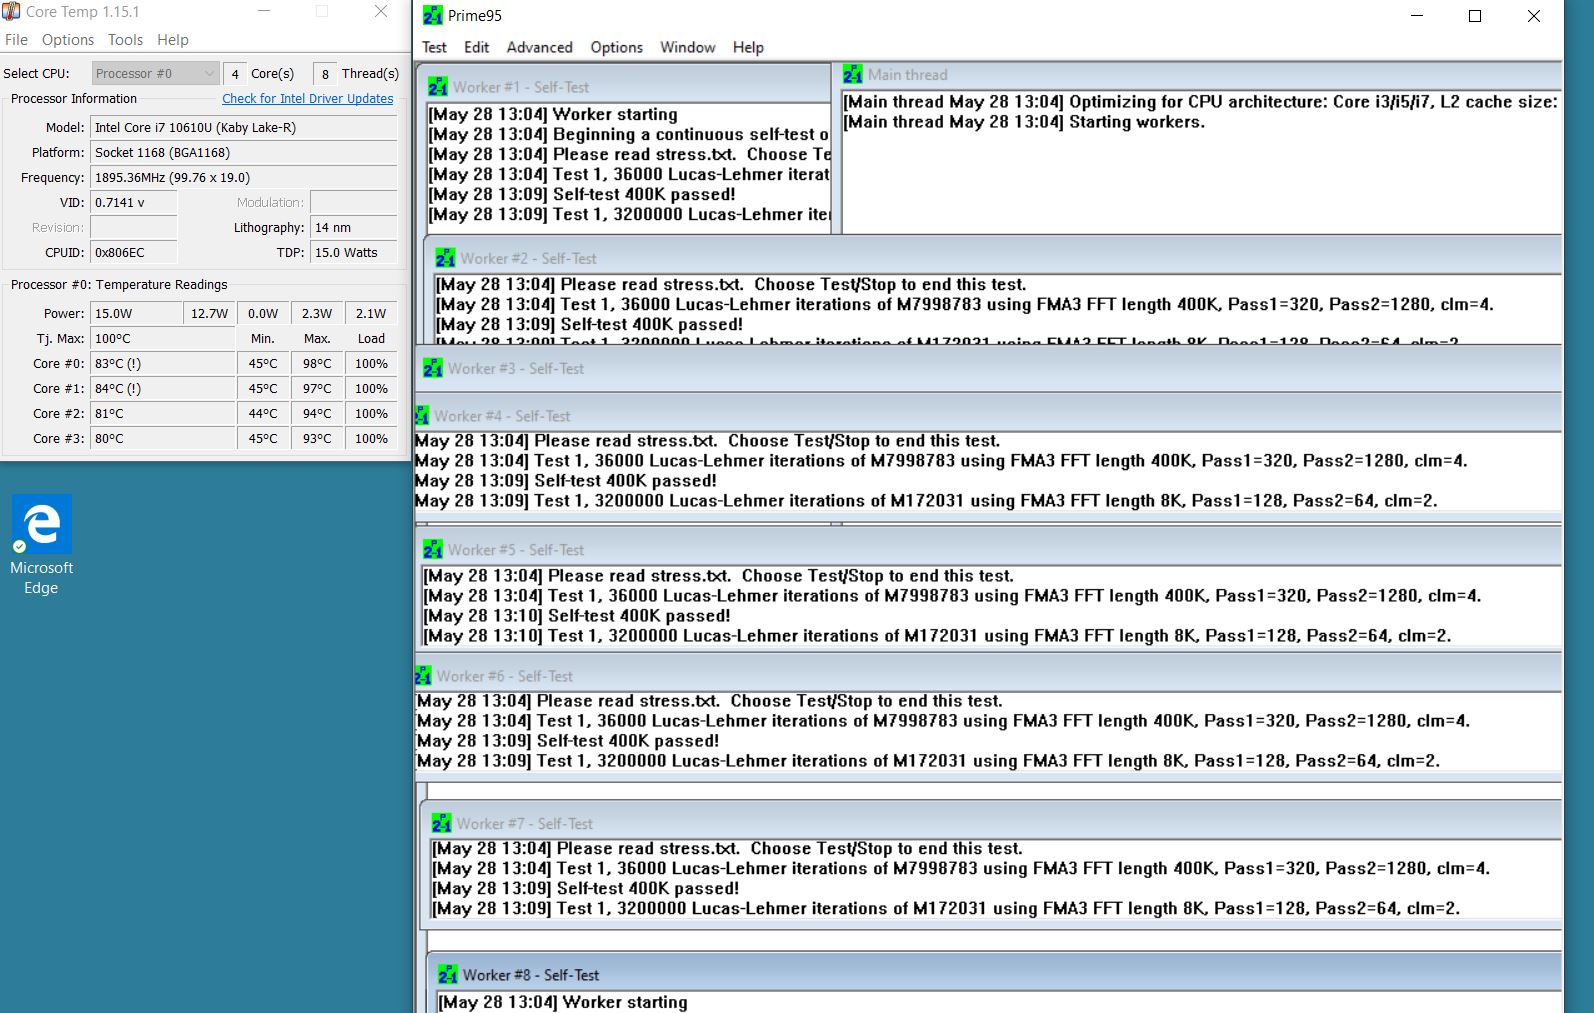Click the Frequency field 1895.36MHz
The image size is (1594, 1013).
pos(244,178)
